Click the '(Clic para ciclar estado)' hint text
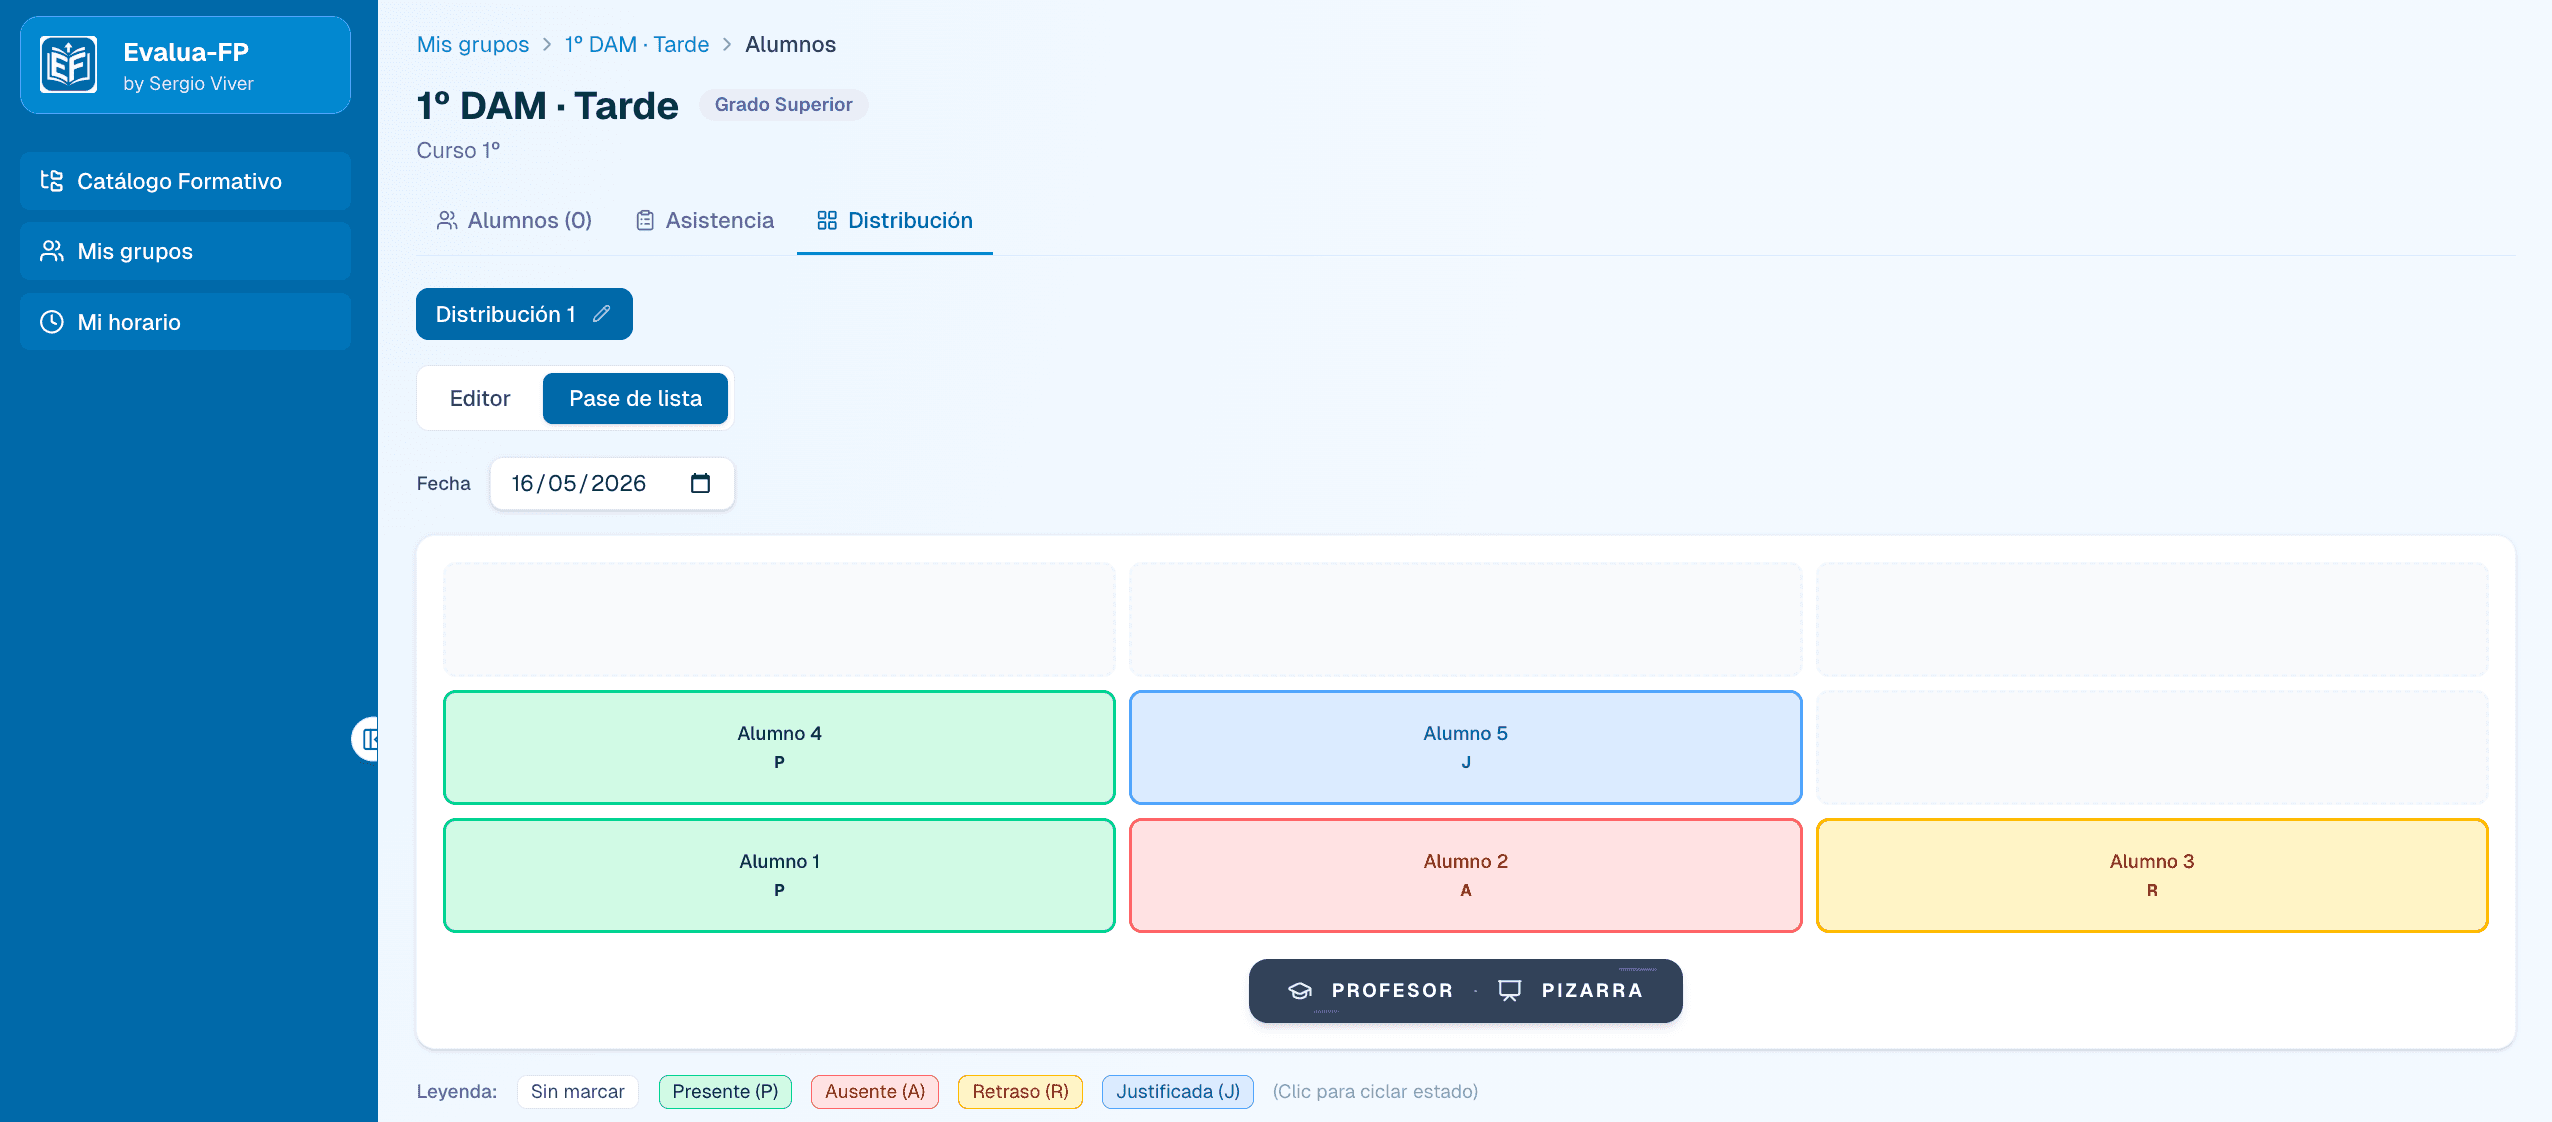2552x1122 pixels. (x=1375, y=1091)
